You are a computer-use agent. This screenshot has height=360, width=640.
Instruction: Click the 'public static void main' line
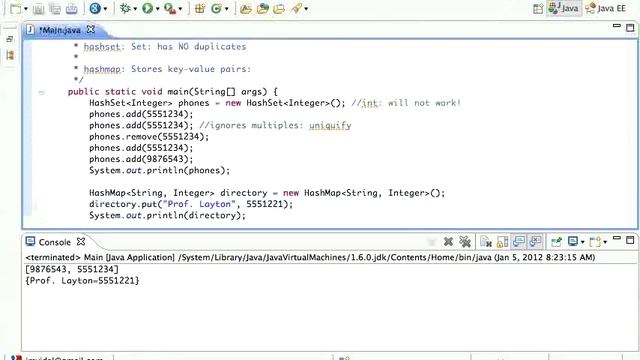pos(173,92)
